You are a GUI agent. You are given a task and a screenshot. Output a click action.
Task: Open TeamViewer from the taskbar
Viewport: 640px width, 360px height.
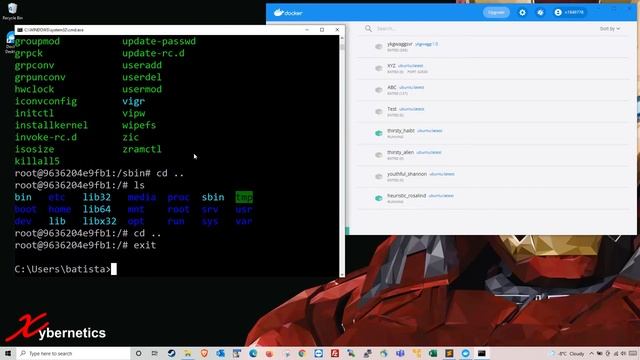click(x=318, y=353)
